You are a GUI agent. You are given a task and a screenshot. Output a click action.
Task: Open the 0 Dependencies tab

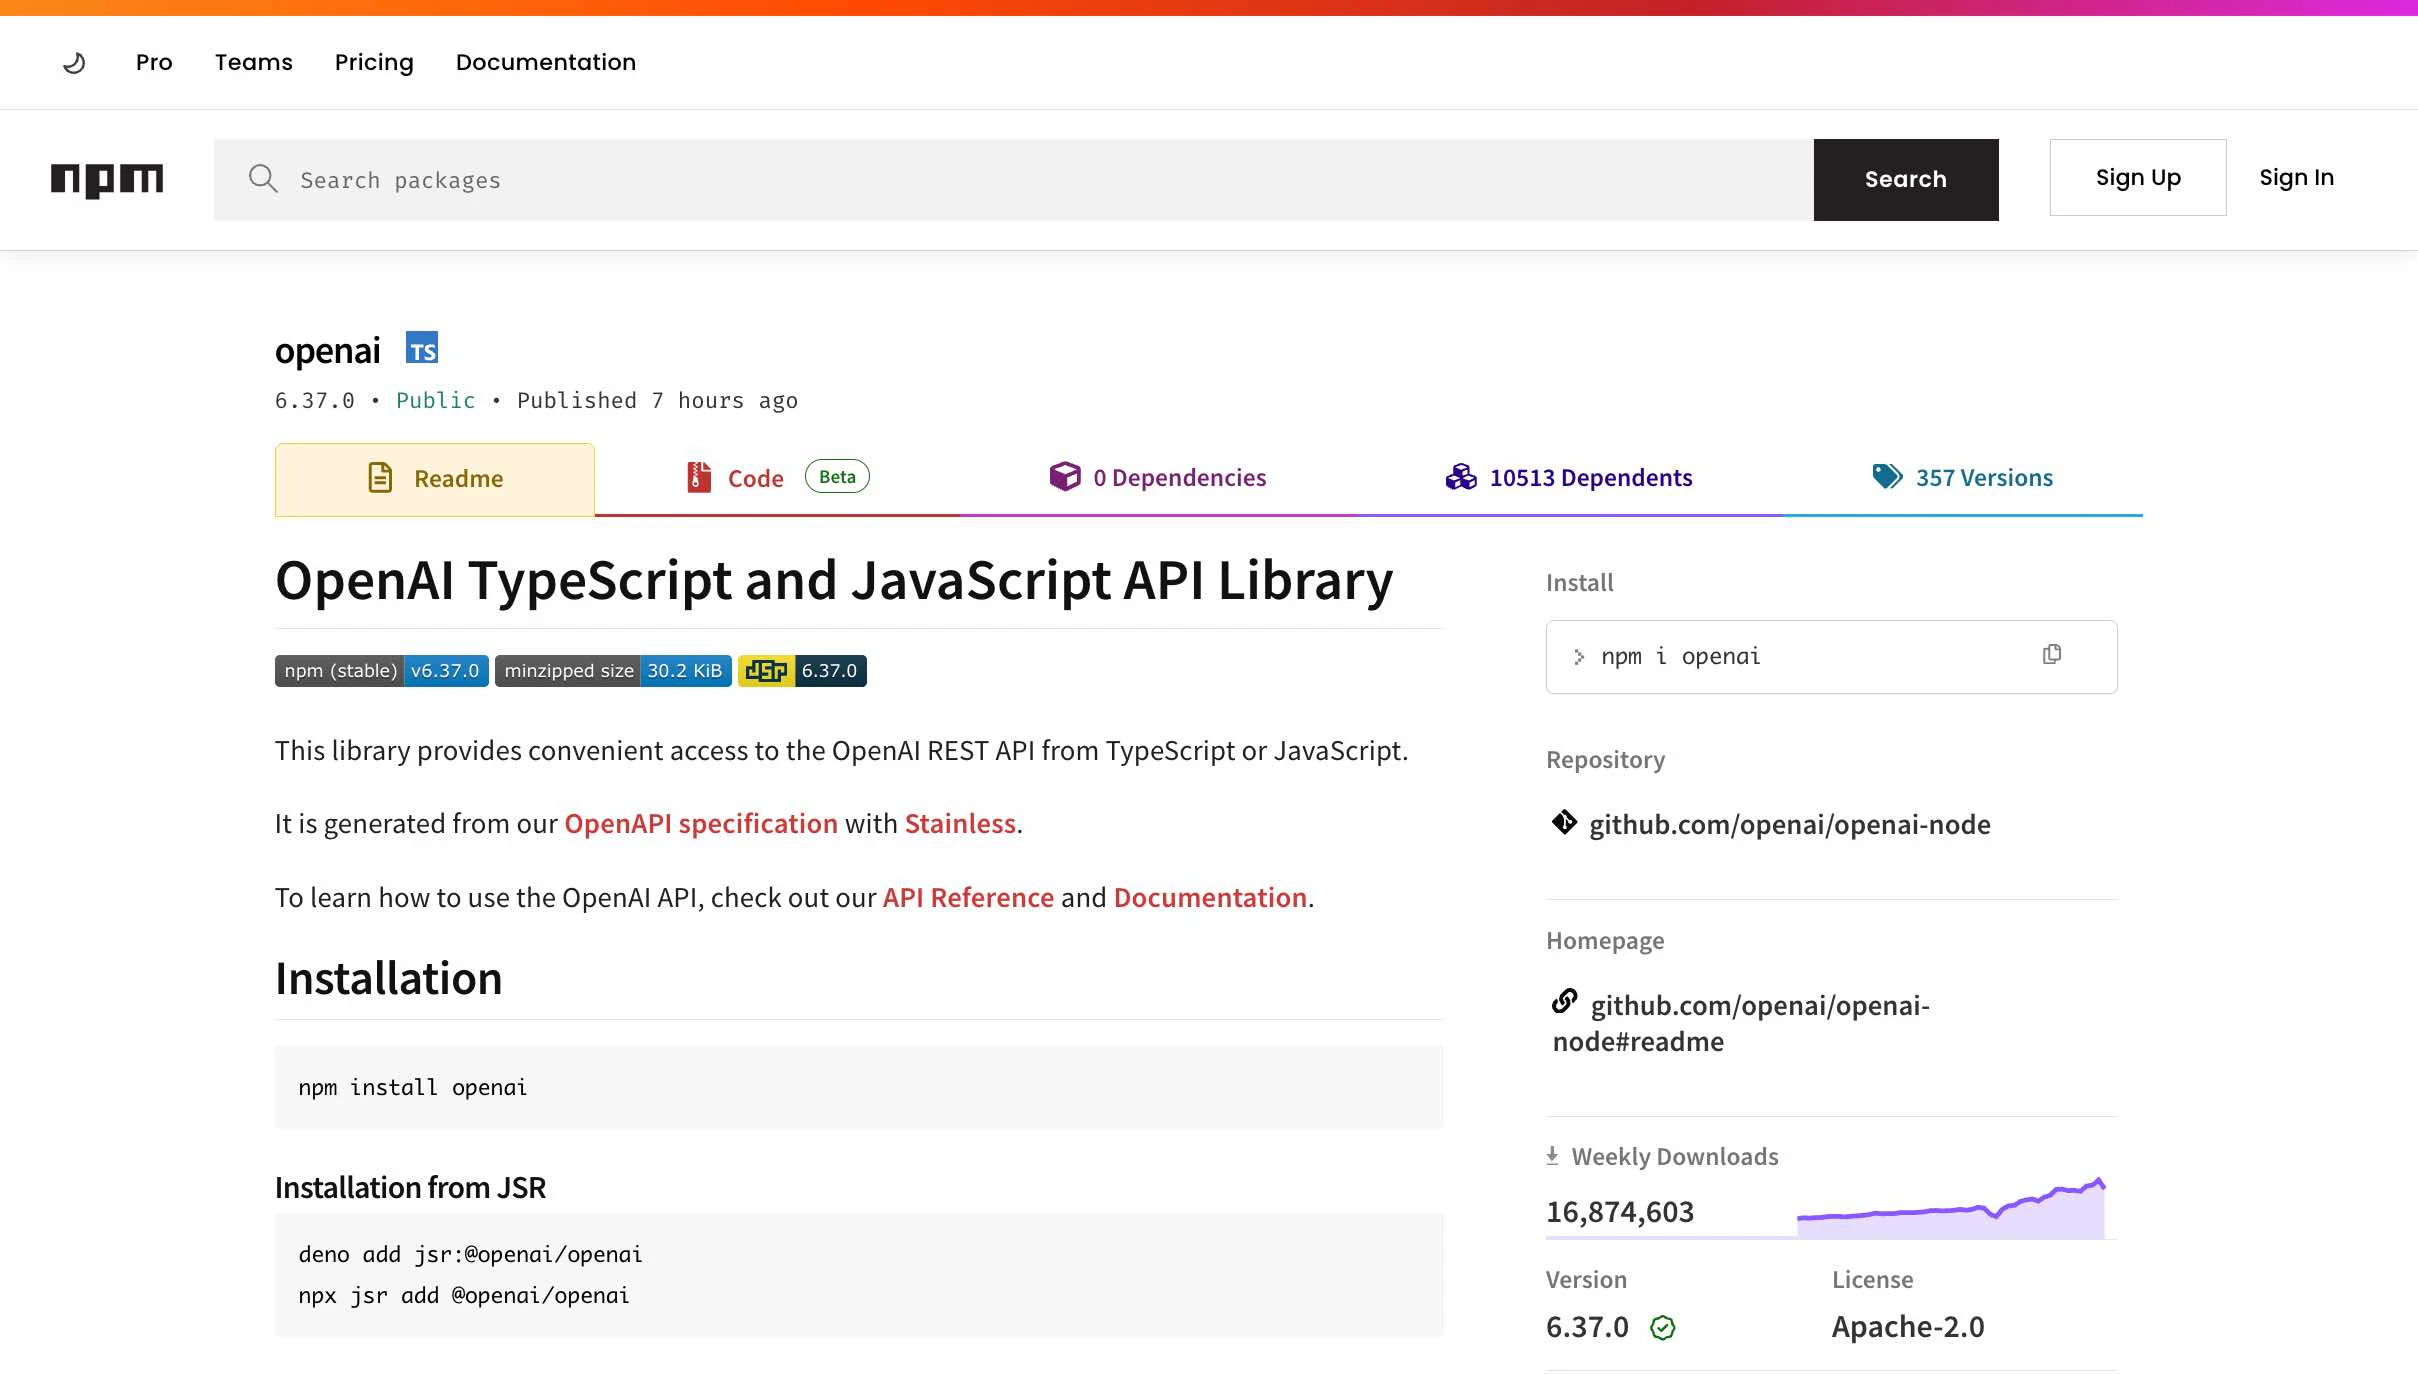[1157, 478]
